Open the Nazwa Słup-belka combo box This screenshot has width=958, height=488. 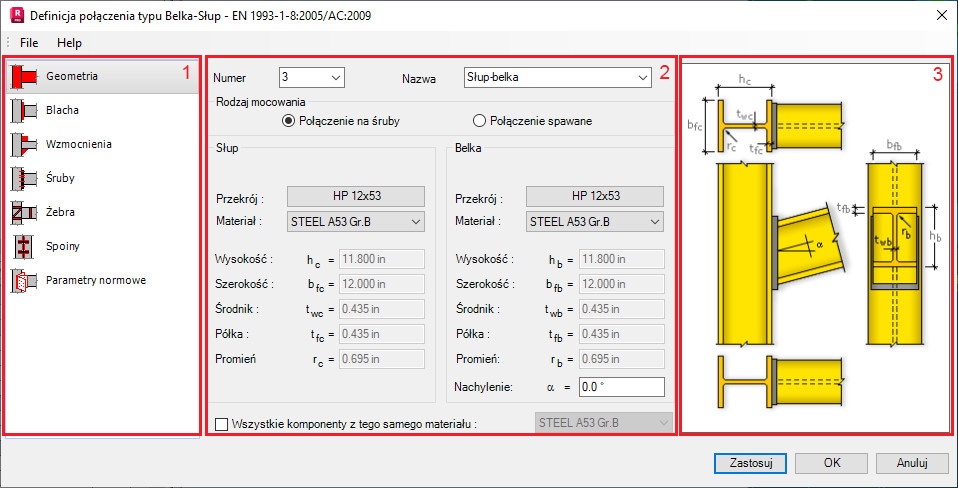click(557, 78)
